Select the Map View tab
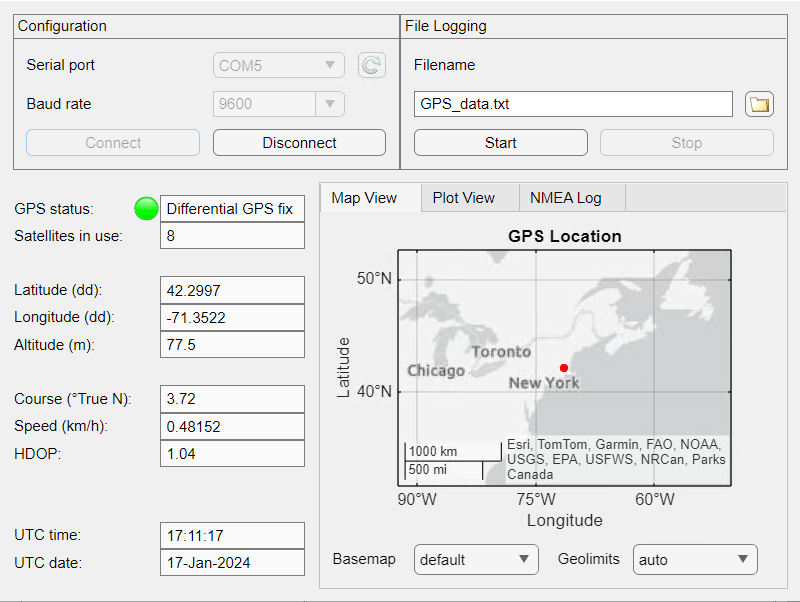This screenshot has width=800, height=602. pos(364,198)
